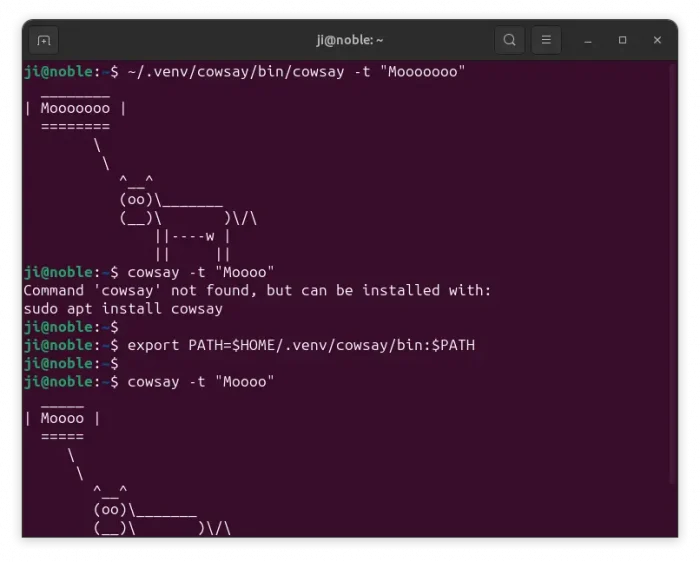700x562 pixels.
Task: Click the 'sudo apt install cowsay' line
Action: (123, 309)
